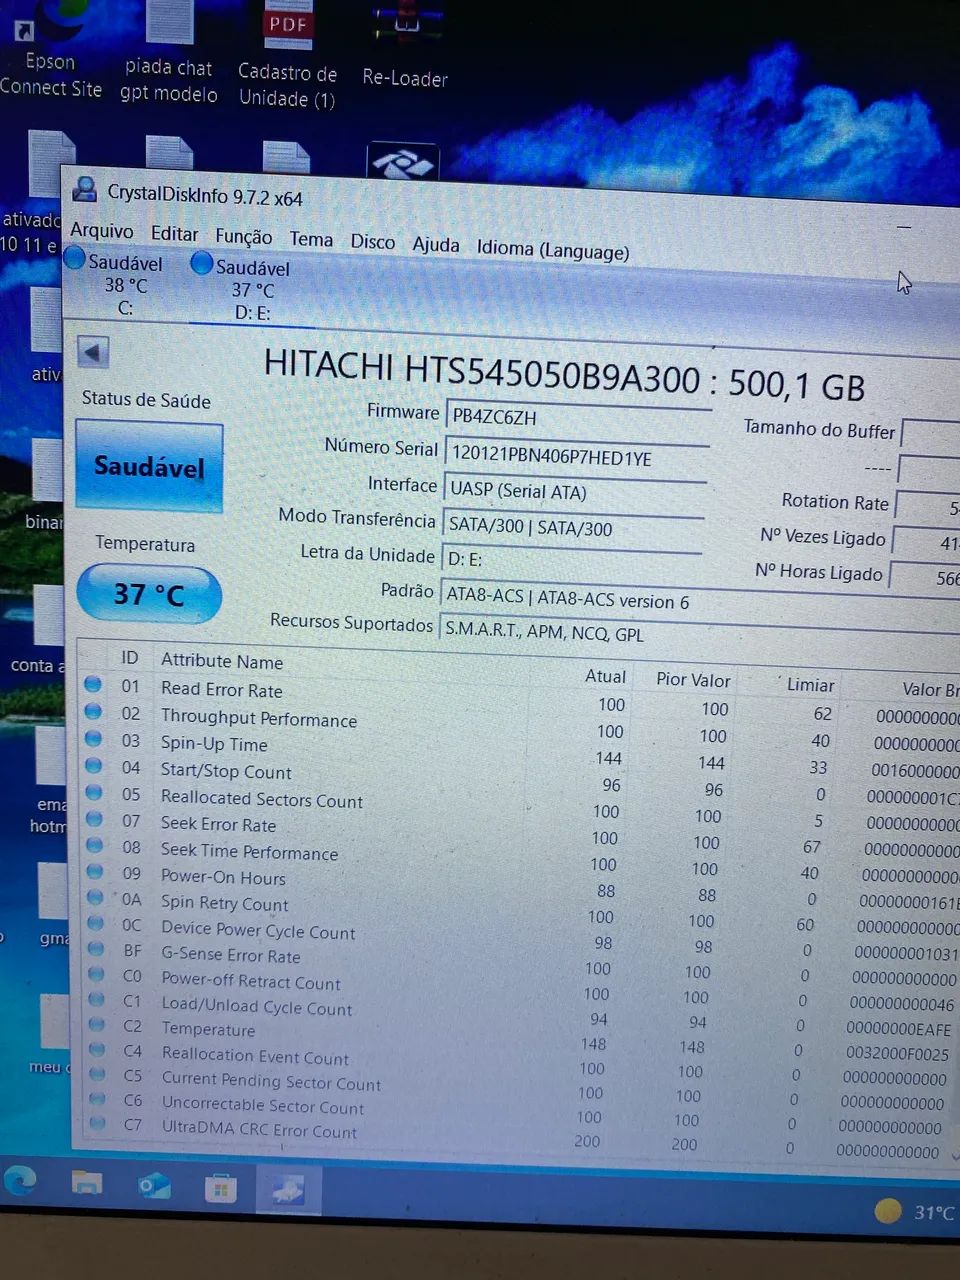
Task: Click status icon for Reallocated Sectors Count
Action: point(94,792)
